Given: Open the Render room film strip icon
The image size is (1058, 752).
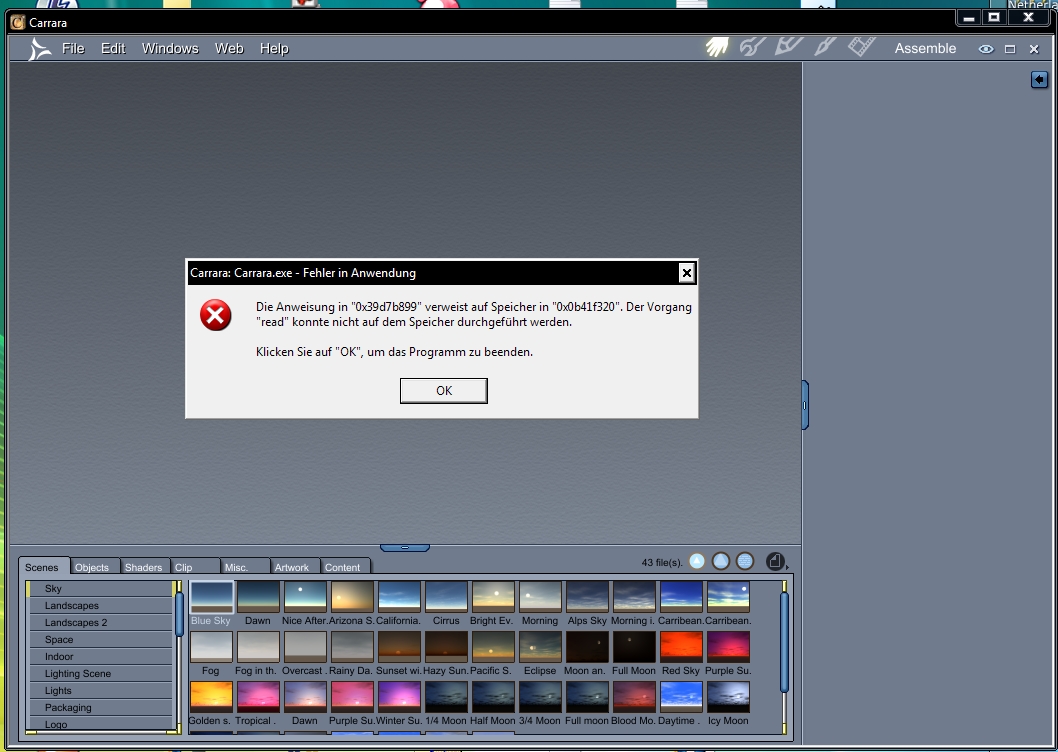Looking at the screenshot, I should tap(862, 47).
